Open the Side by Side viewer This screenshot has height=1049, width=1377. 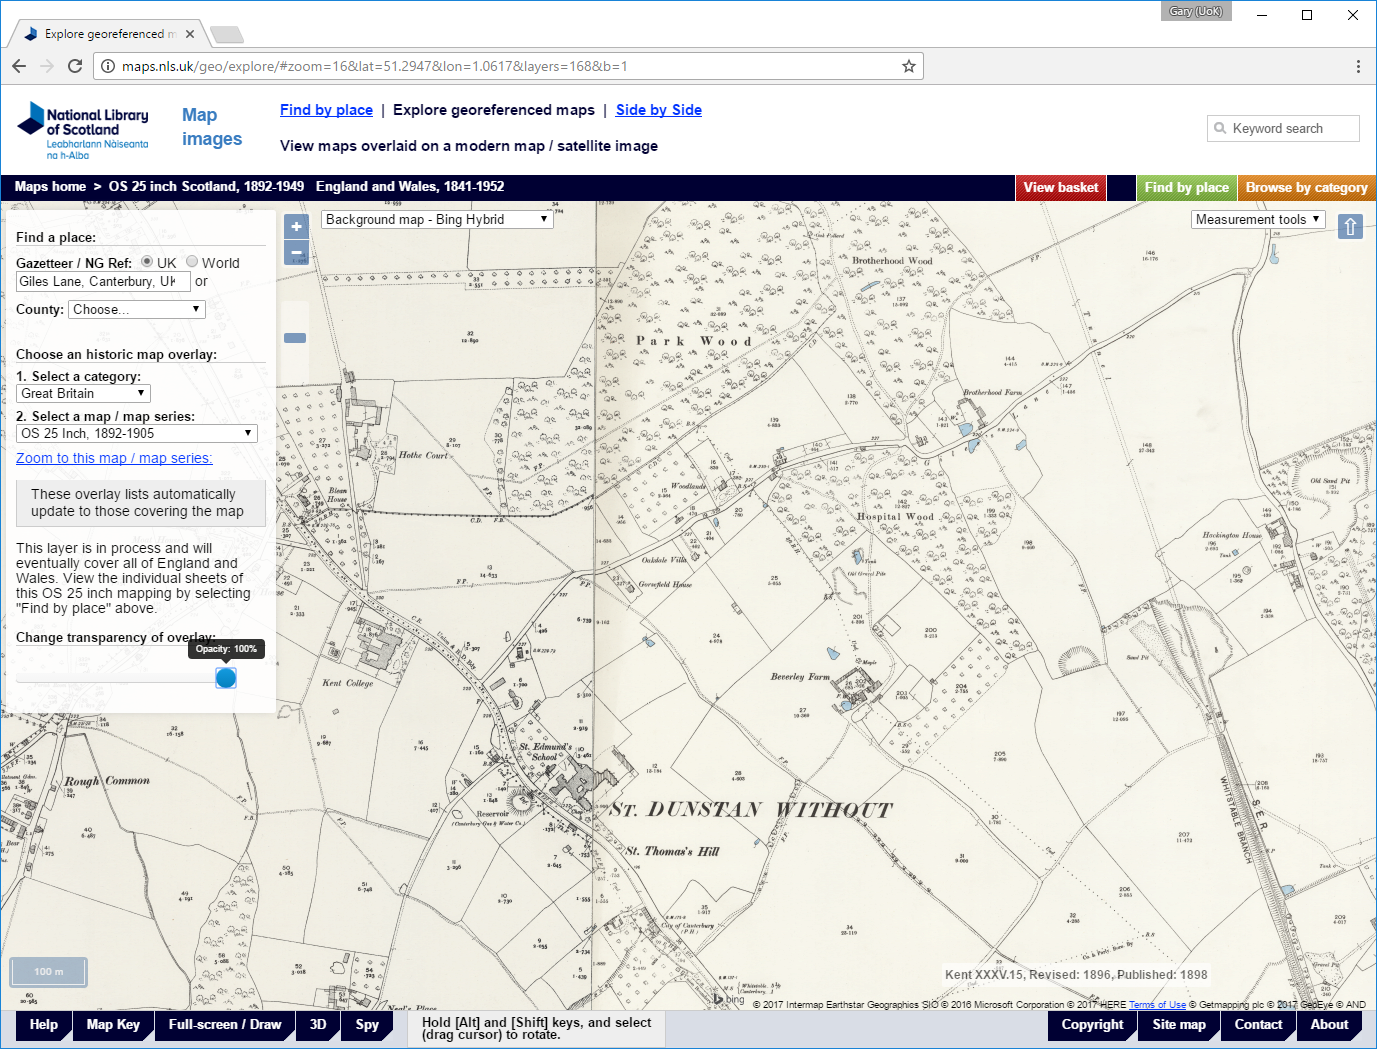[x=658, y=110]
